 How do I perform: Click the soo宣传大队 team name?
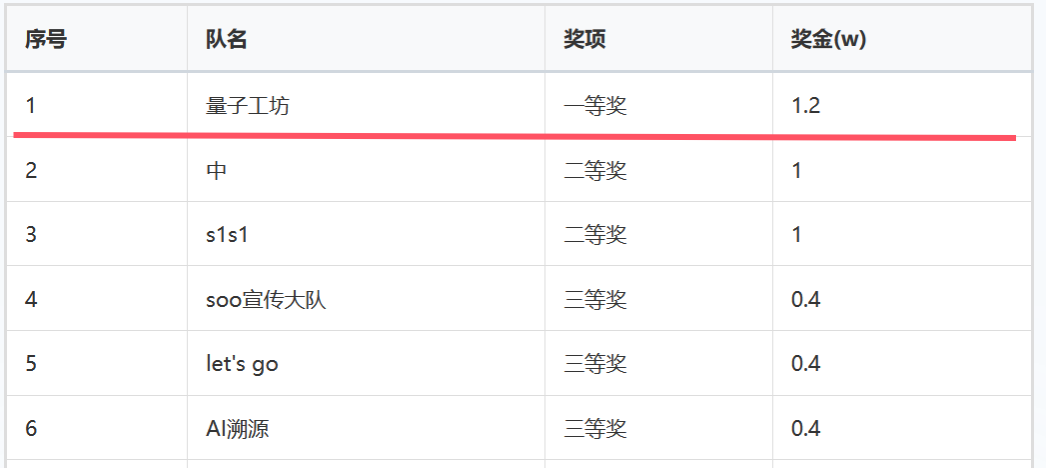266,299
